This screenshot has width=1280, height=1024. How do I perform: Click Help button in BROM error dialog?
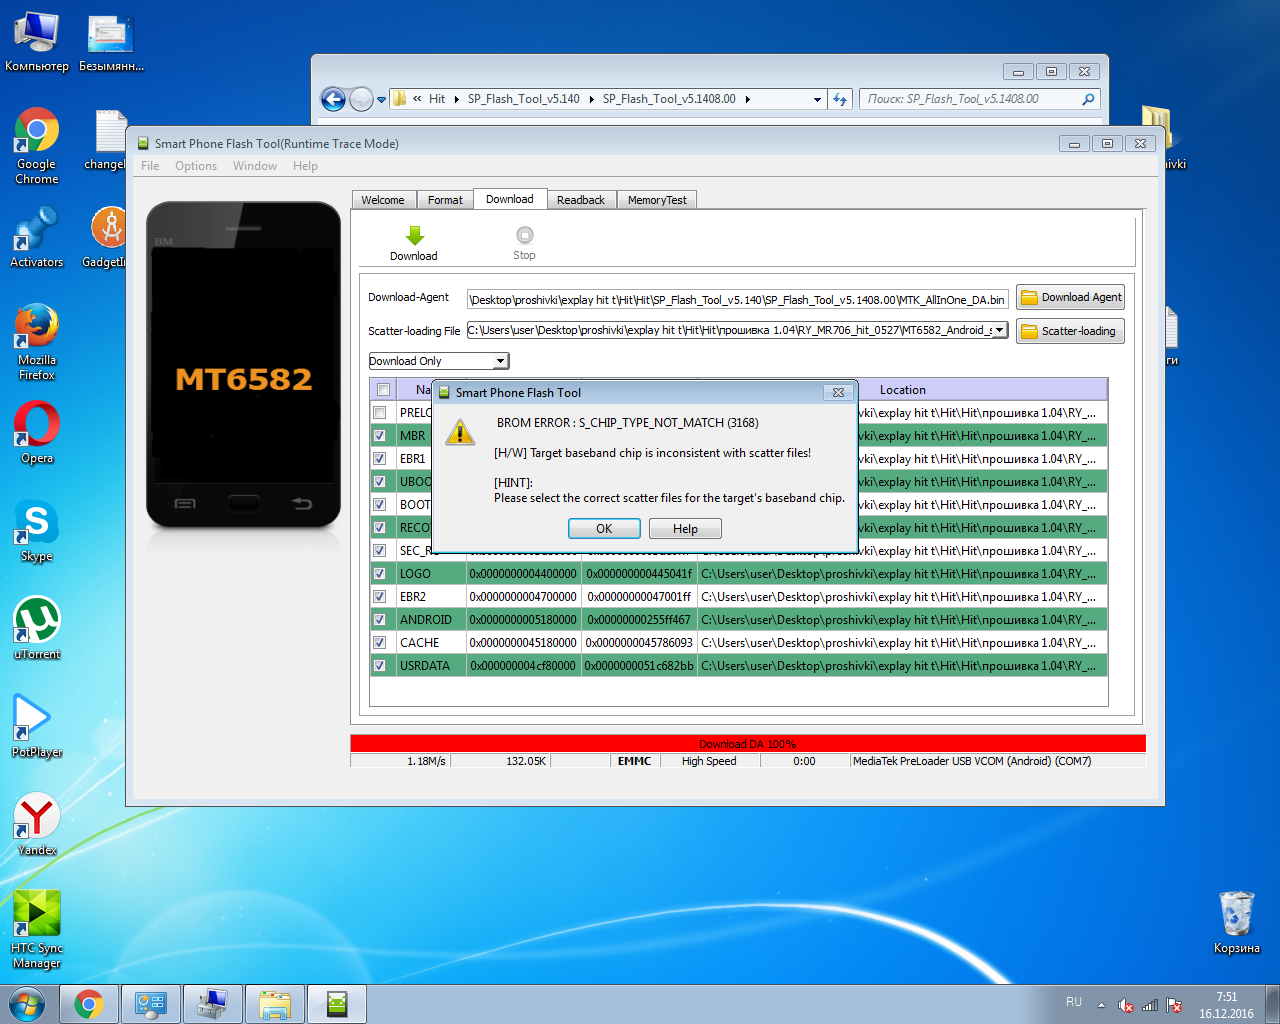(685, 529)
